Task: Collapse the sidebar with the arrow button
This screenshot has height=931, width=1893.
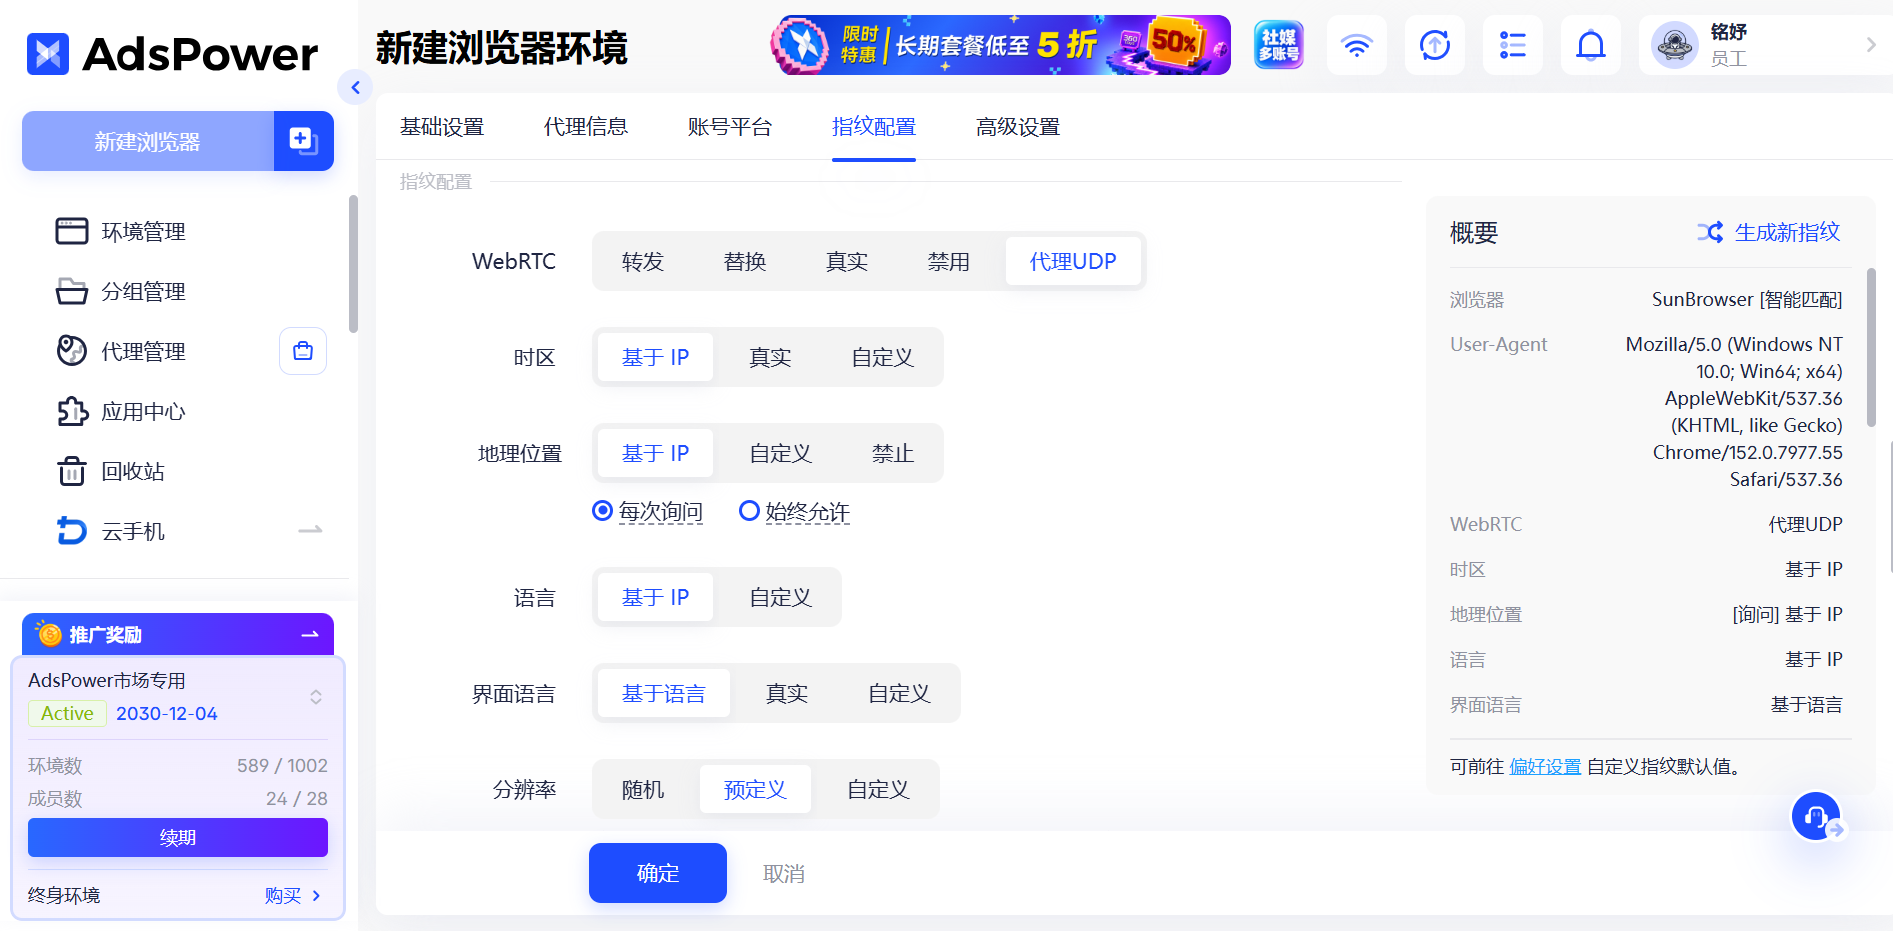Action: pyautogui.click(x=355, y=88)
